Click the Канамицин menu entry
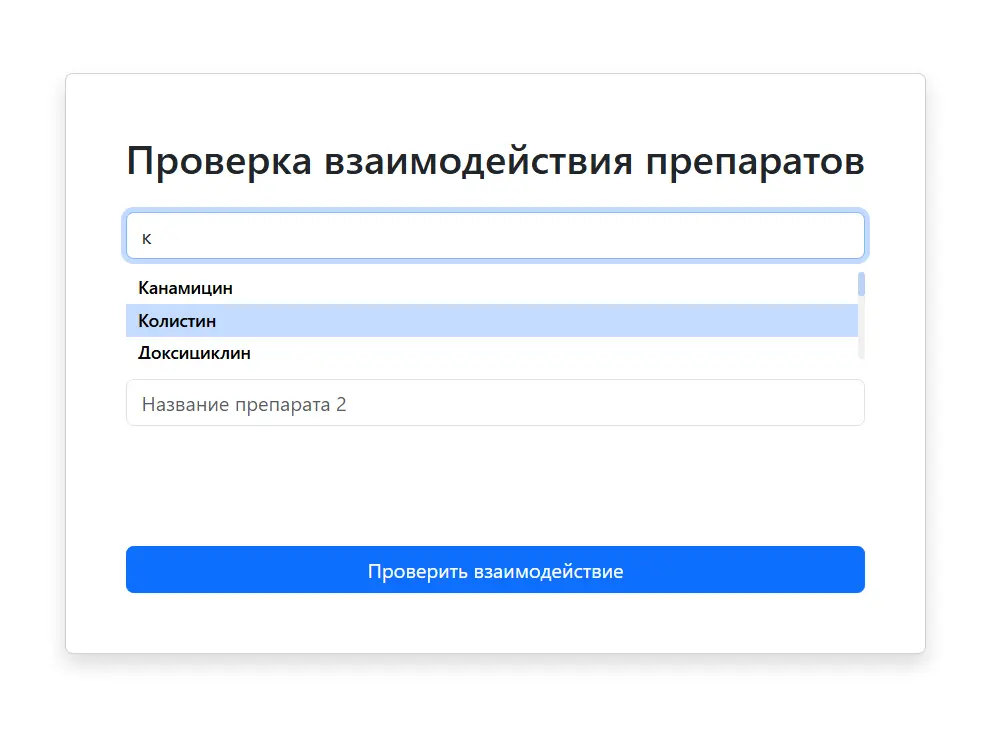This screenshot has width=990, height=749. click(x=186, y=288)
